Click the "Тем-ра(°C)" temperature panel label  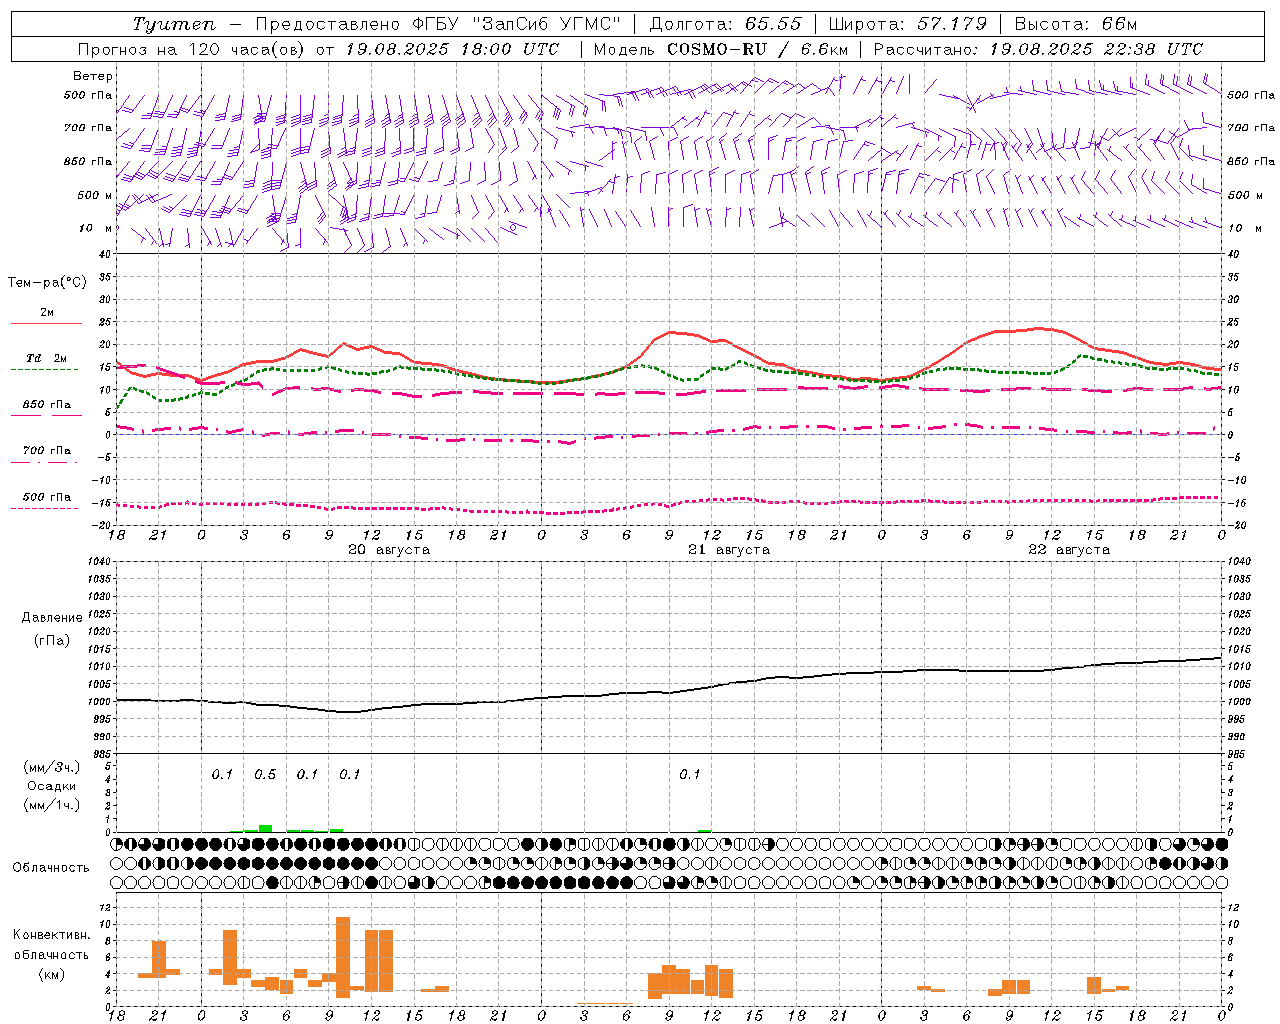(x=47, y=283)
